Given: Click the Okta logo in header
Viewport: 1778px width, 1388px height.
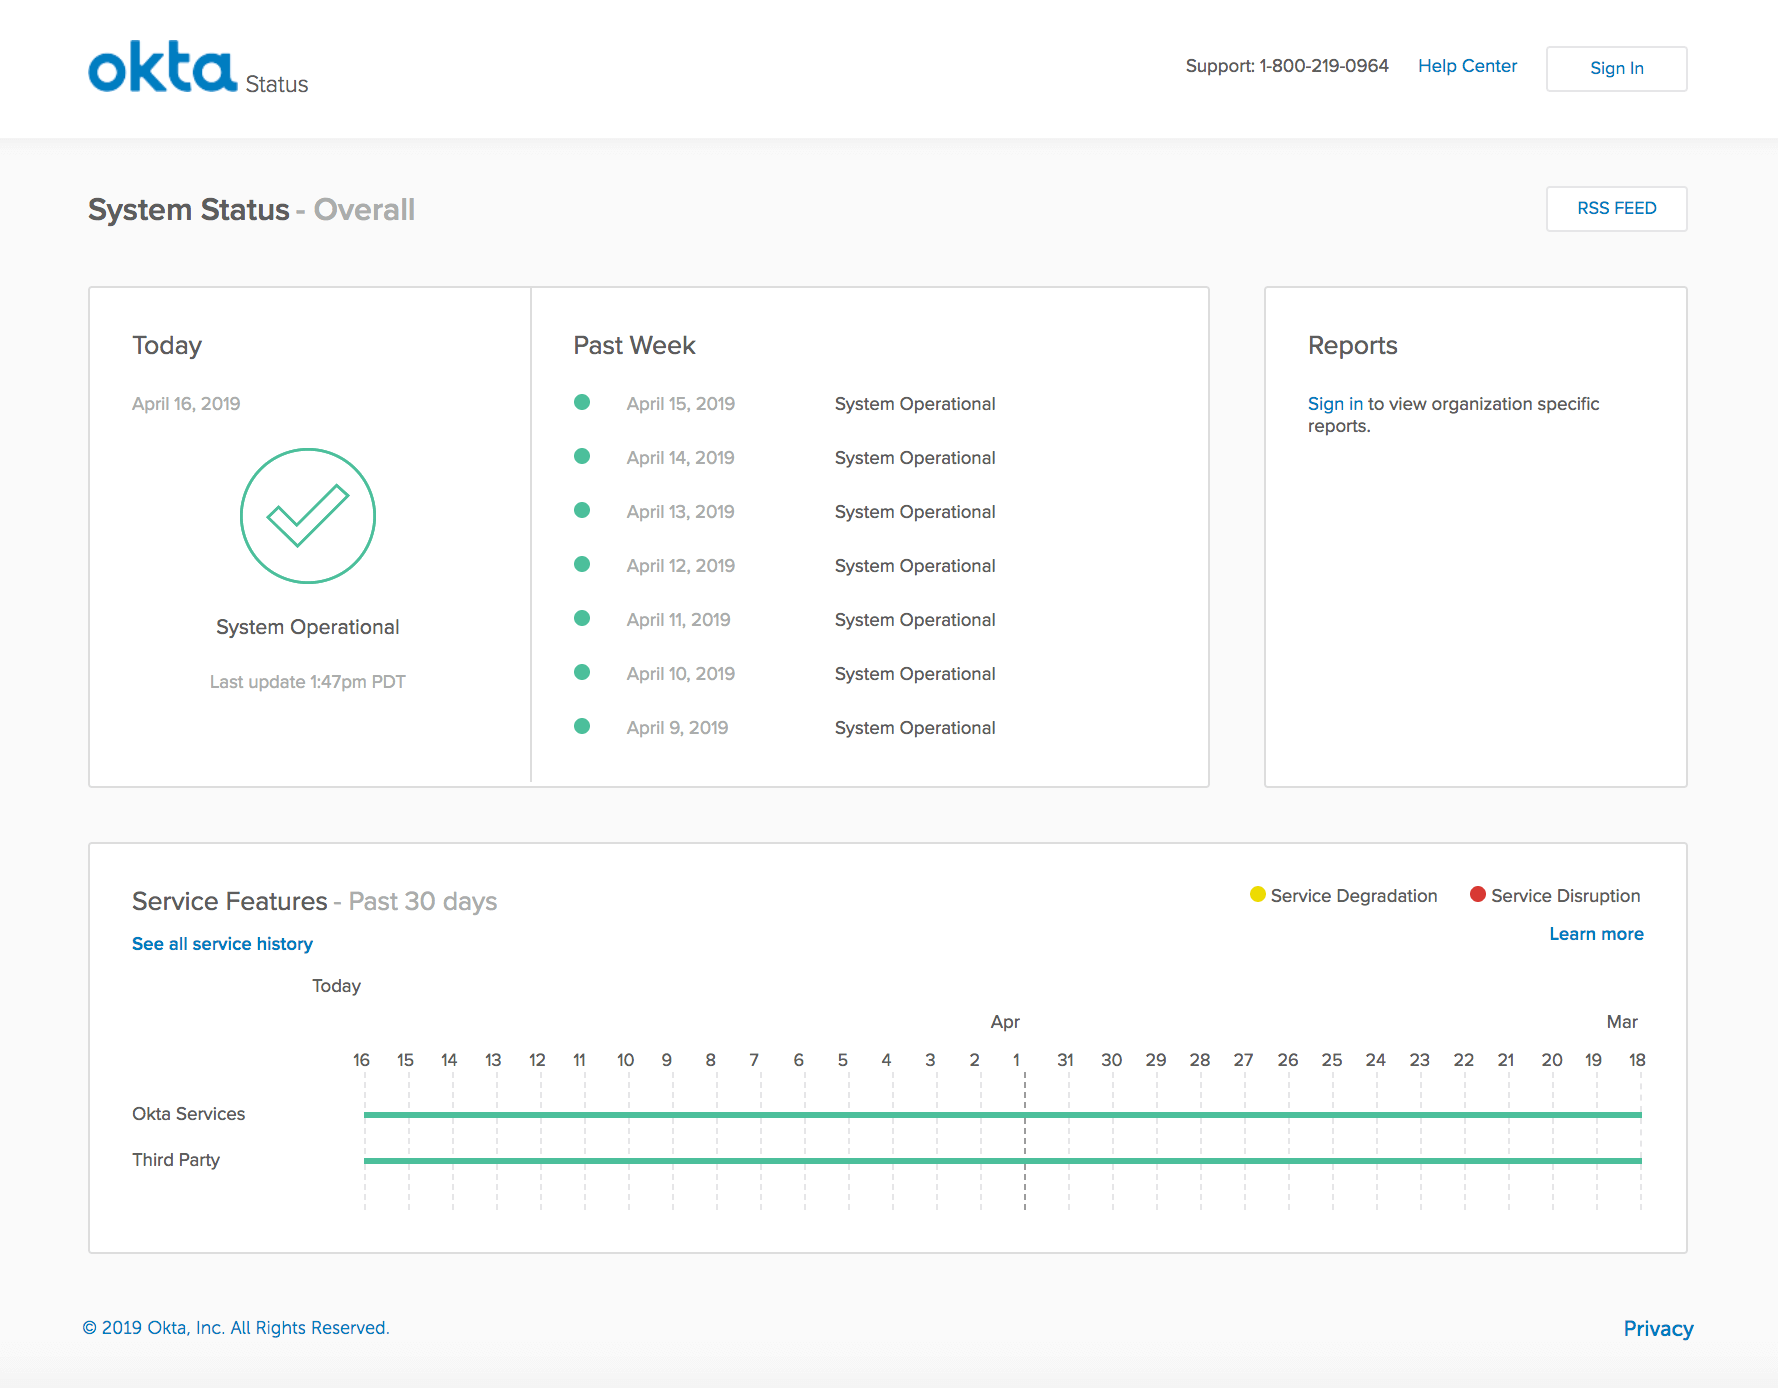Looking at the screenshot, I should coord(162,67).
